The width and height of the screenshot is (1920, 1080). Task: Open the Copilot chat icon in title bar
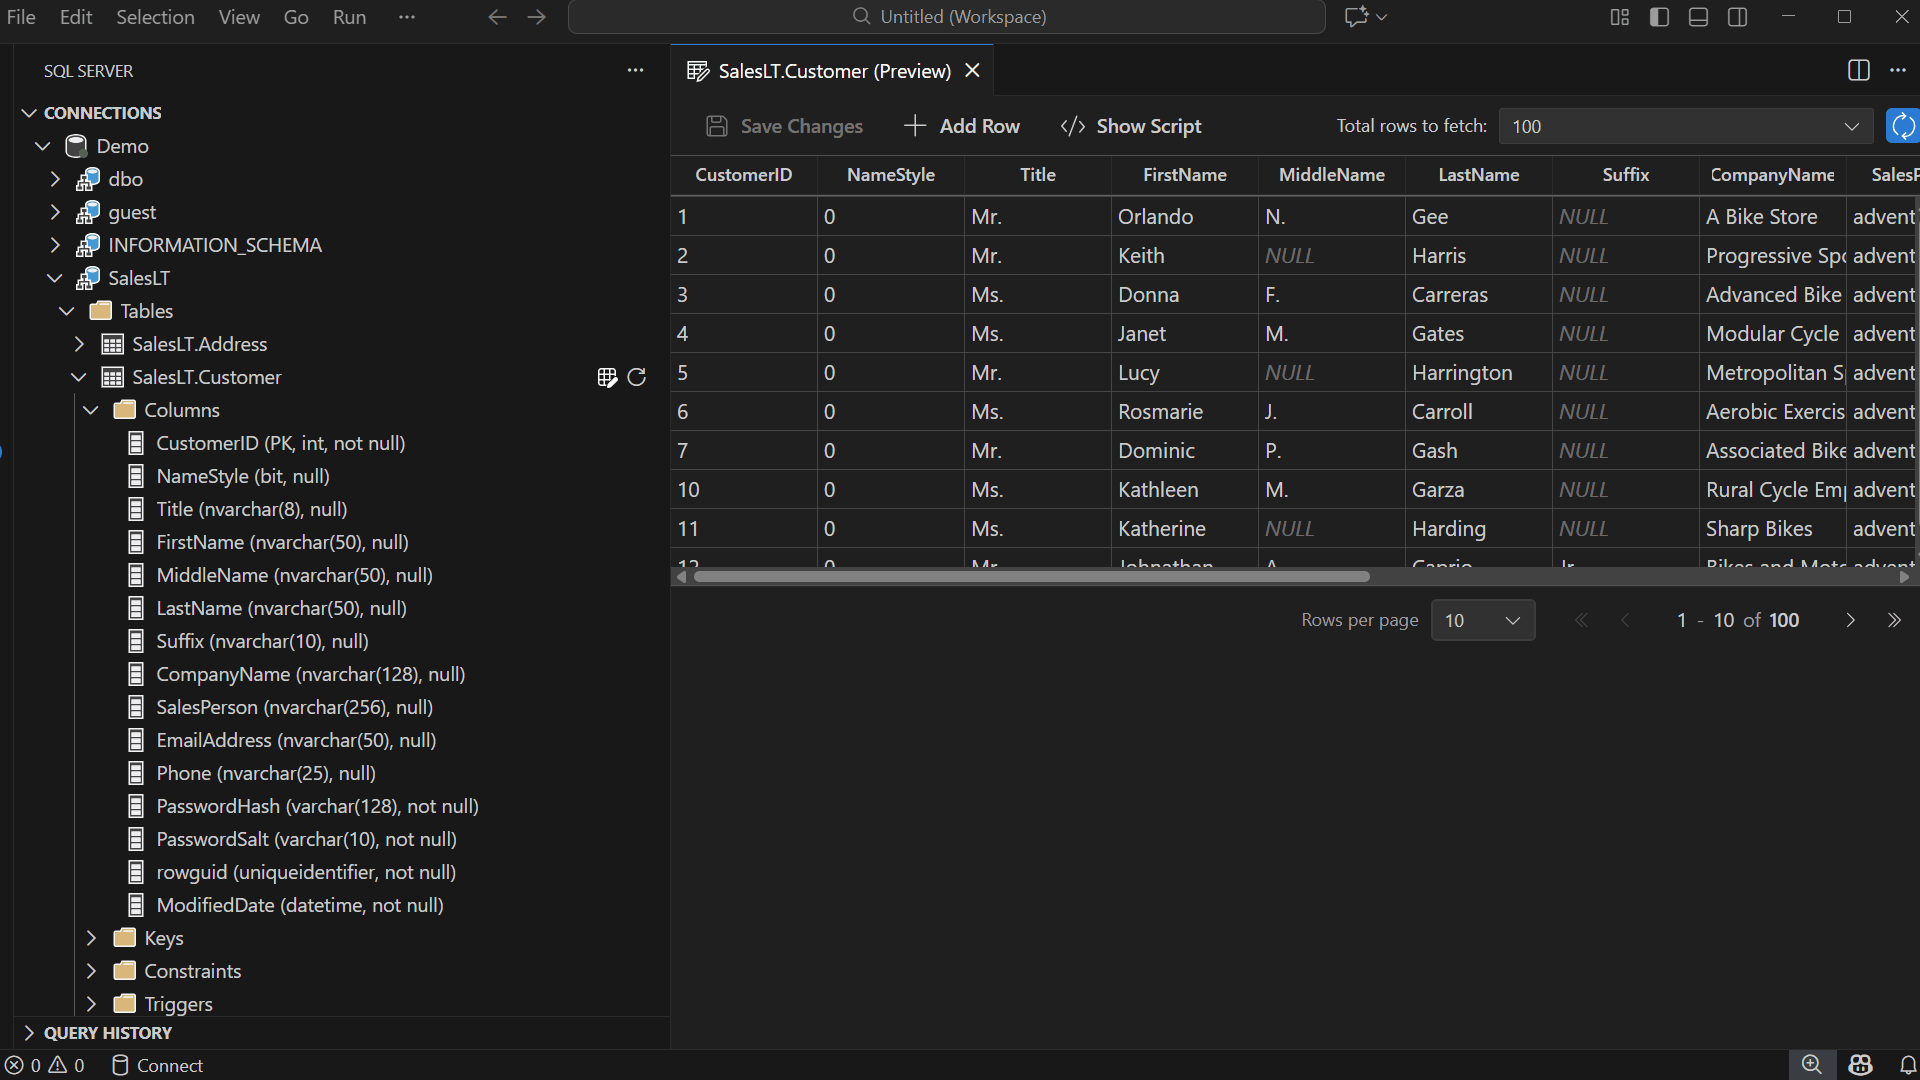(1356, 17)
